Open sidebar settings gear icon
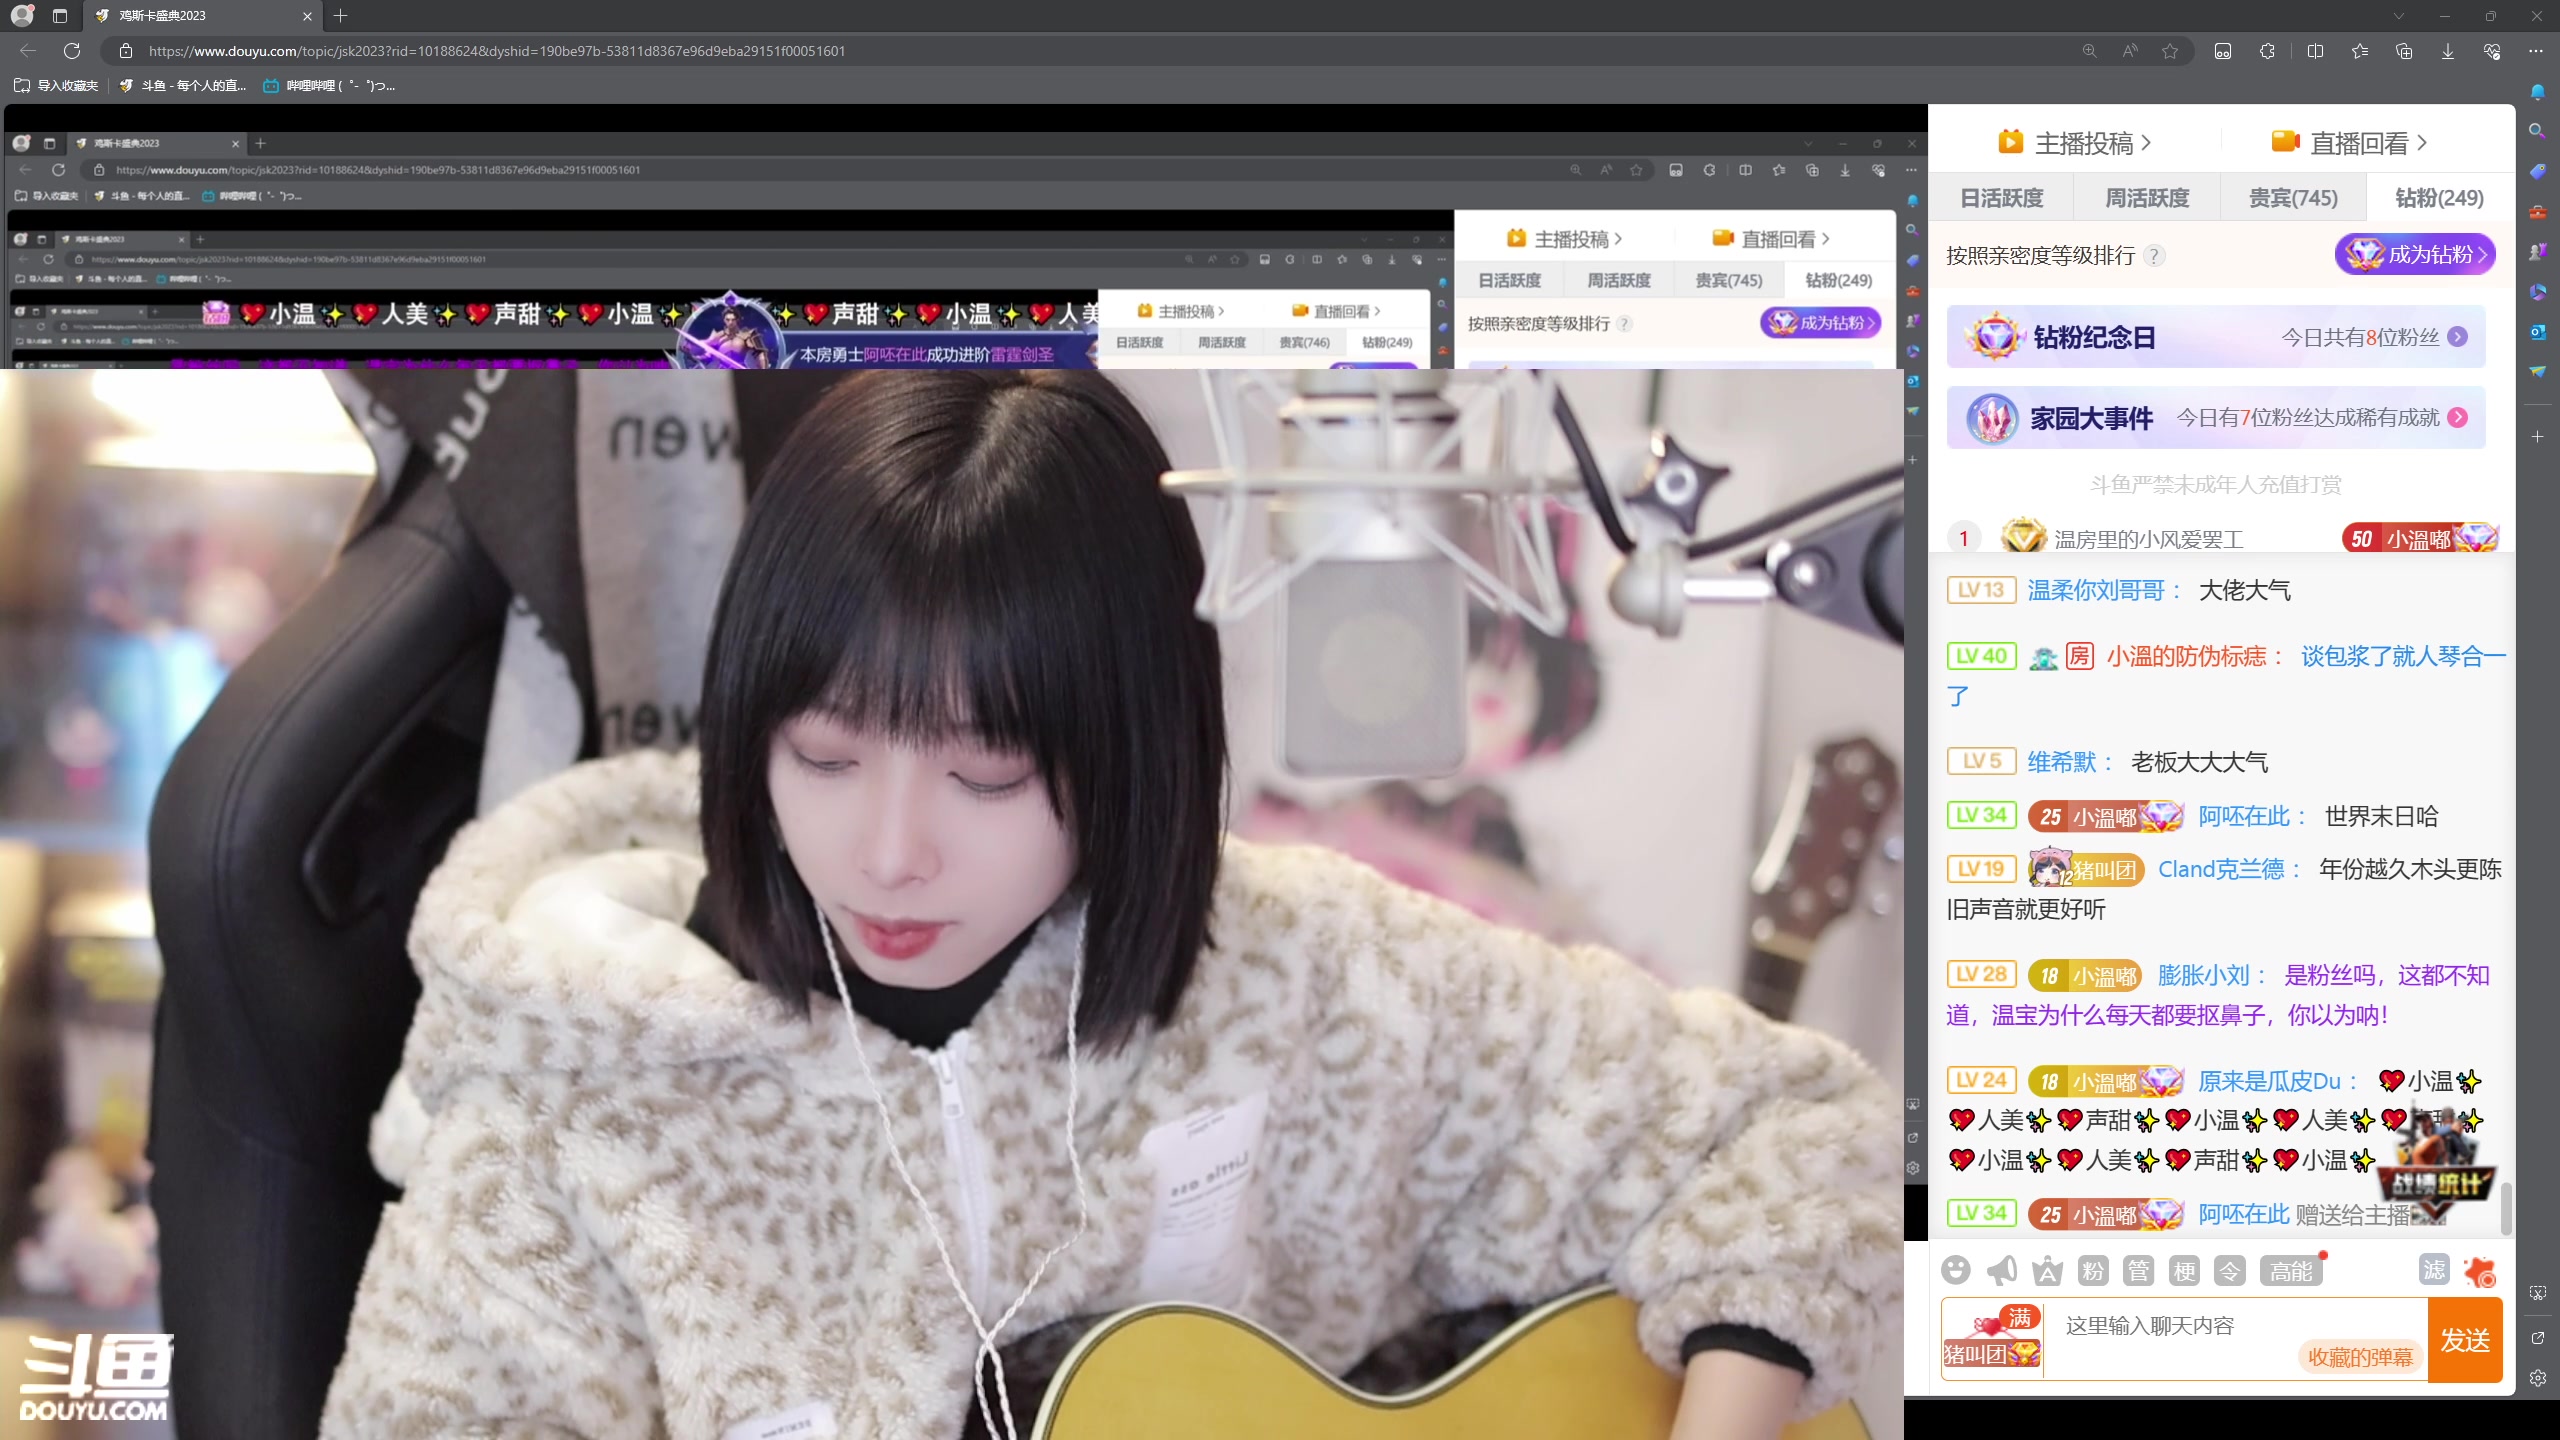The image size is (2560, 1440). [x=2537, y=1378]
